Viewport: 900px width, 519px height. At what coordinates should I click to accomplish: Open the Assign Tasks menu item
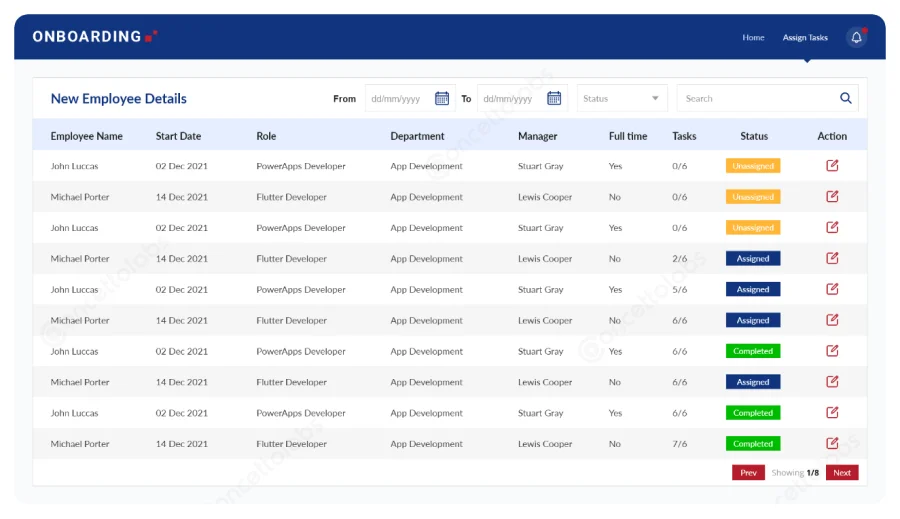[x=805, y=38]
